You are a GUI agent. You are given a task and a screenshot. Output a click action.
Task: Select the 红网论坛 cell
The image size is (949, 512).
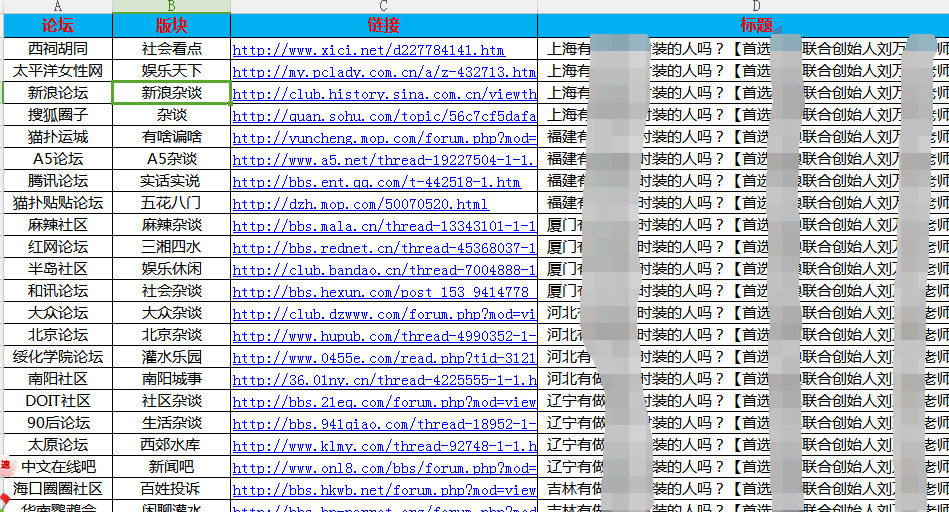[57, 246]
